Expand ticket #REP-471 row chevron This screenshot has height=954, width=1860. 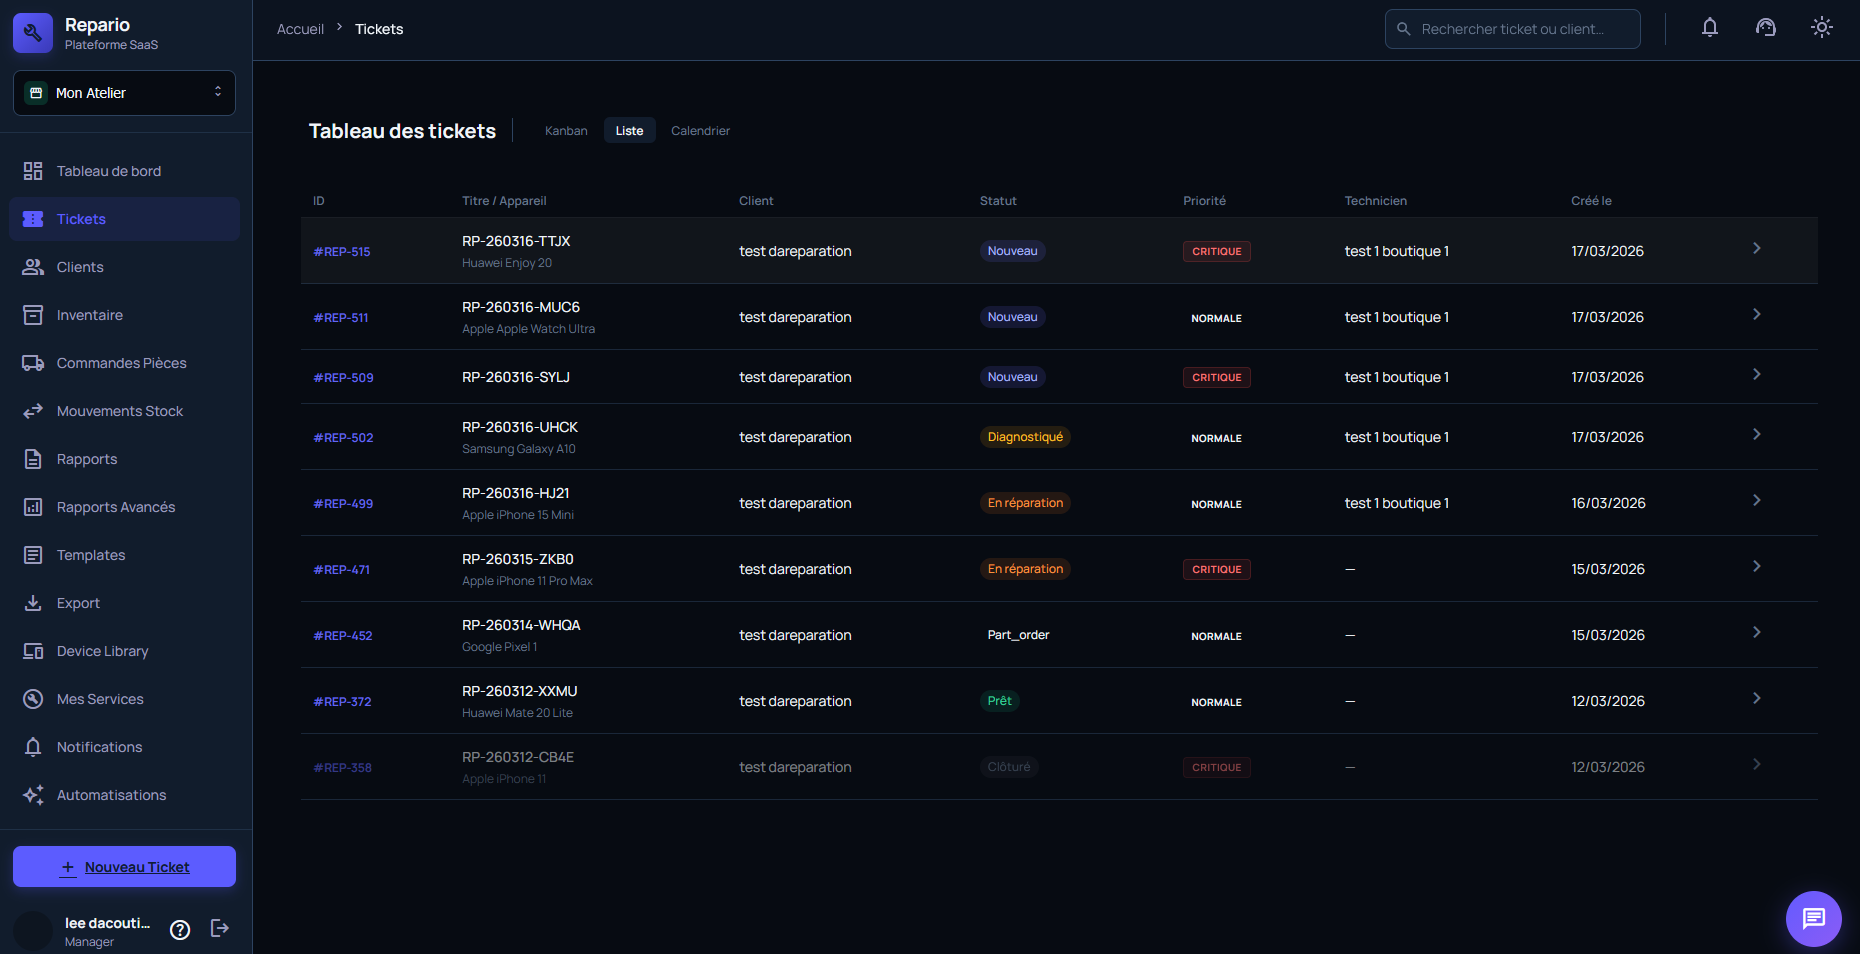point(1756,566)
